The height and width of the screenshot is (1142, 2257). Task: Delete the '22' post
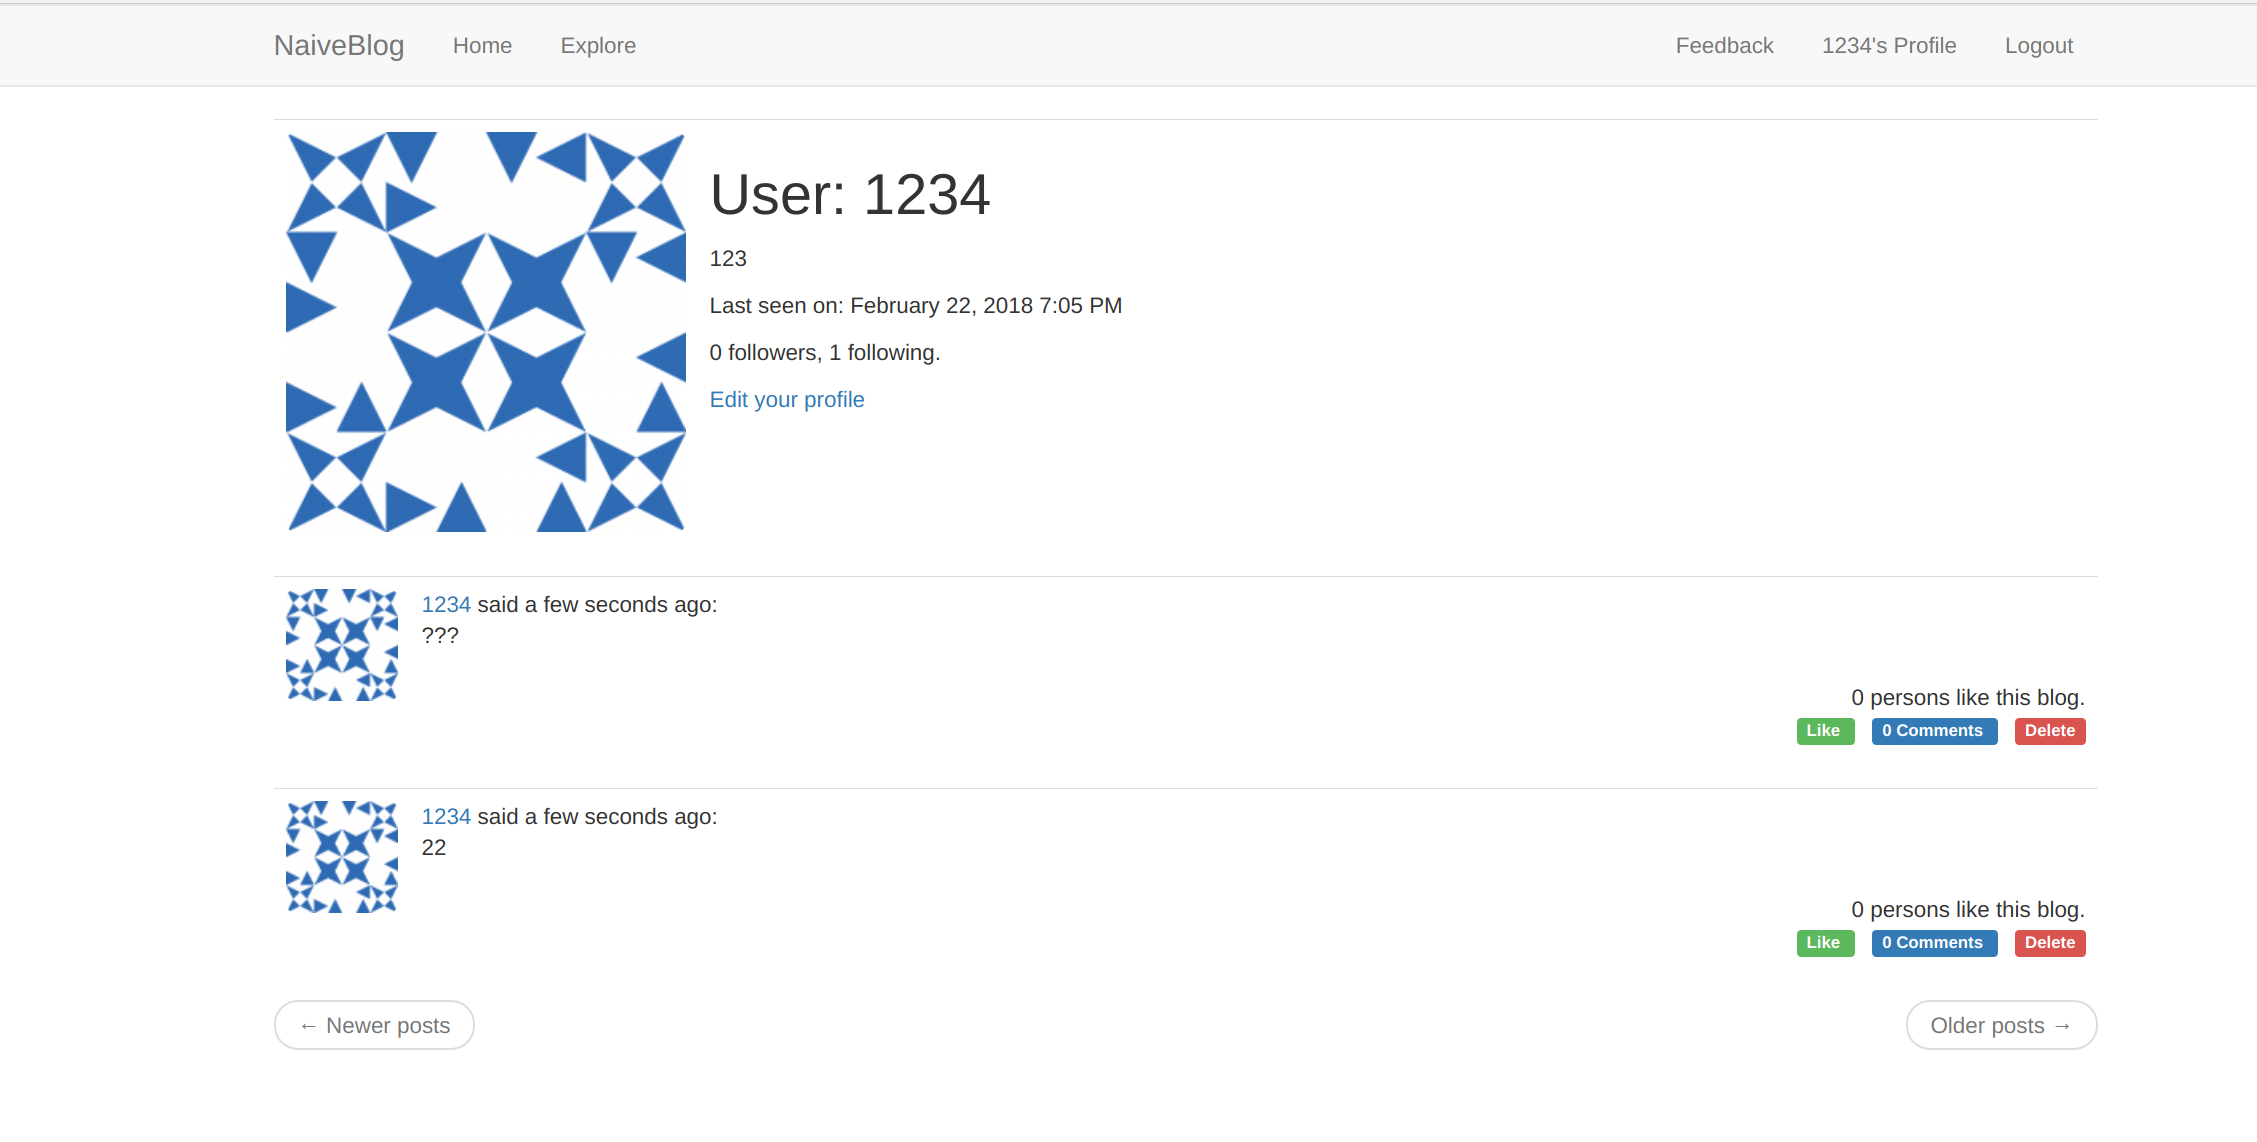(x=2049, y=943)
